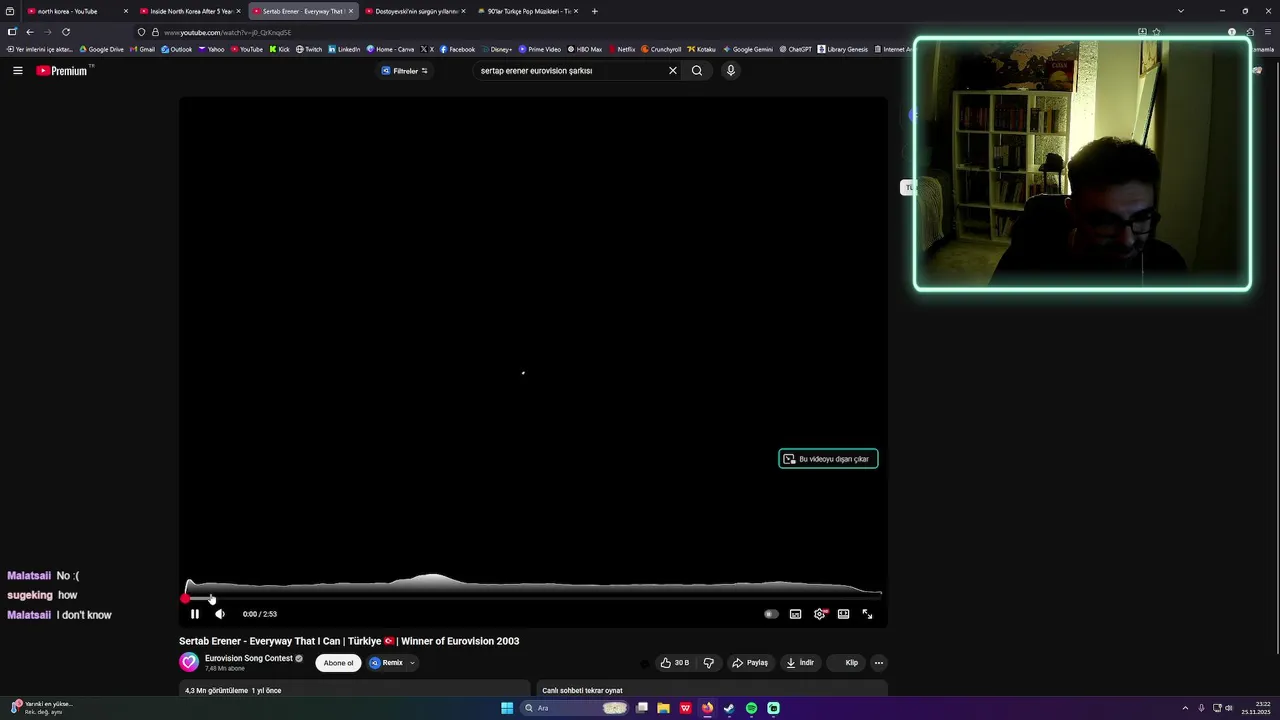Open the LinkedIn bookmark

point(344,49)
